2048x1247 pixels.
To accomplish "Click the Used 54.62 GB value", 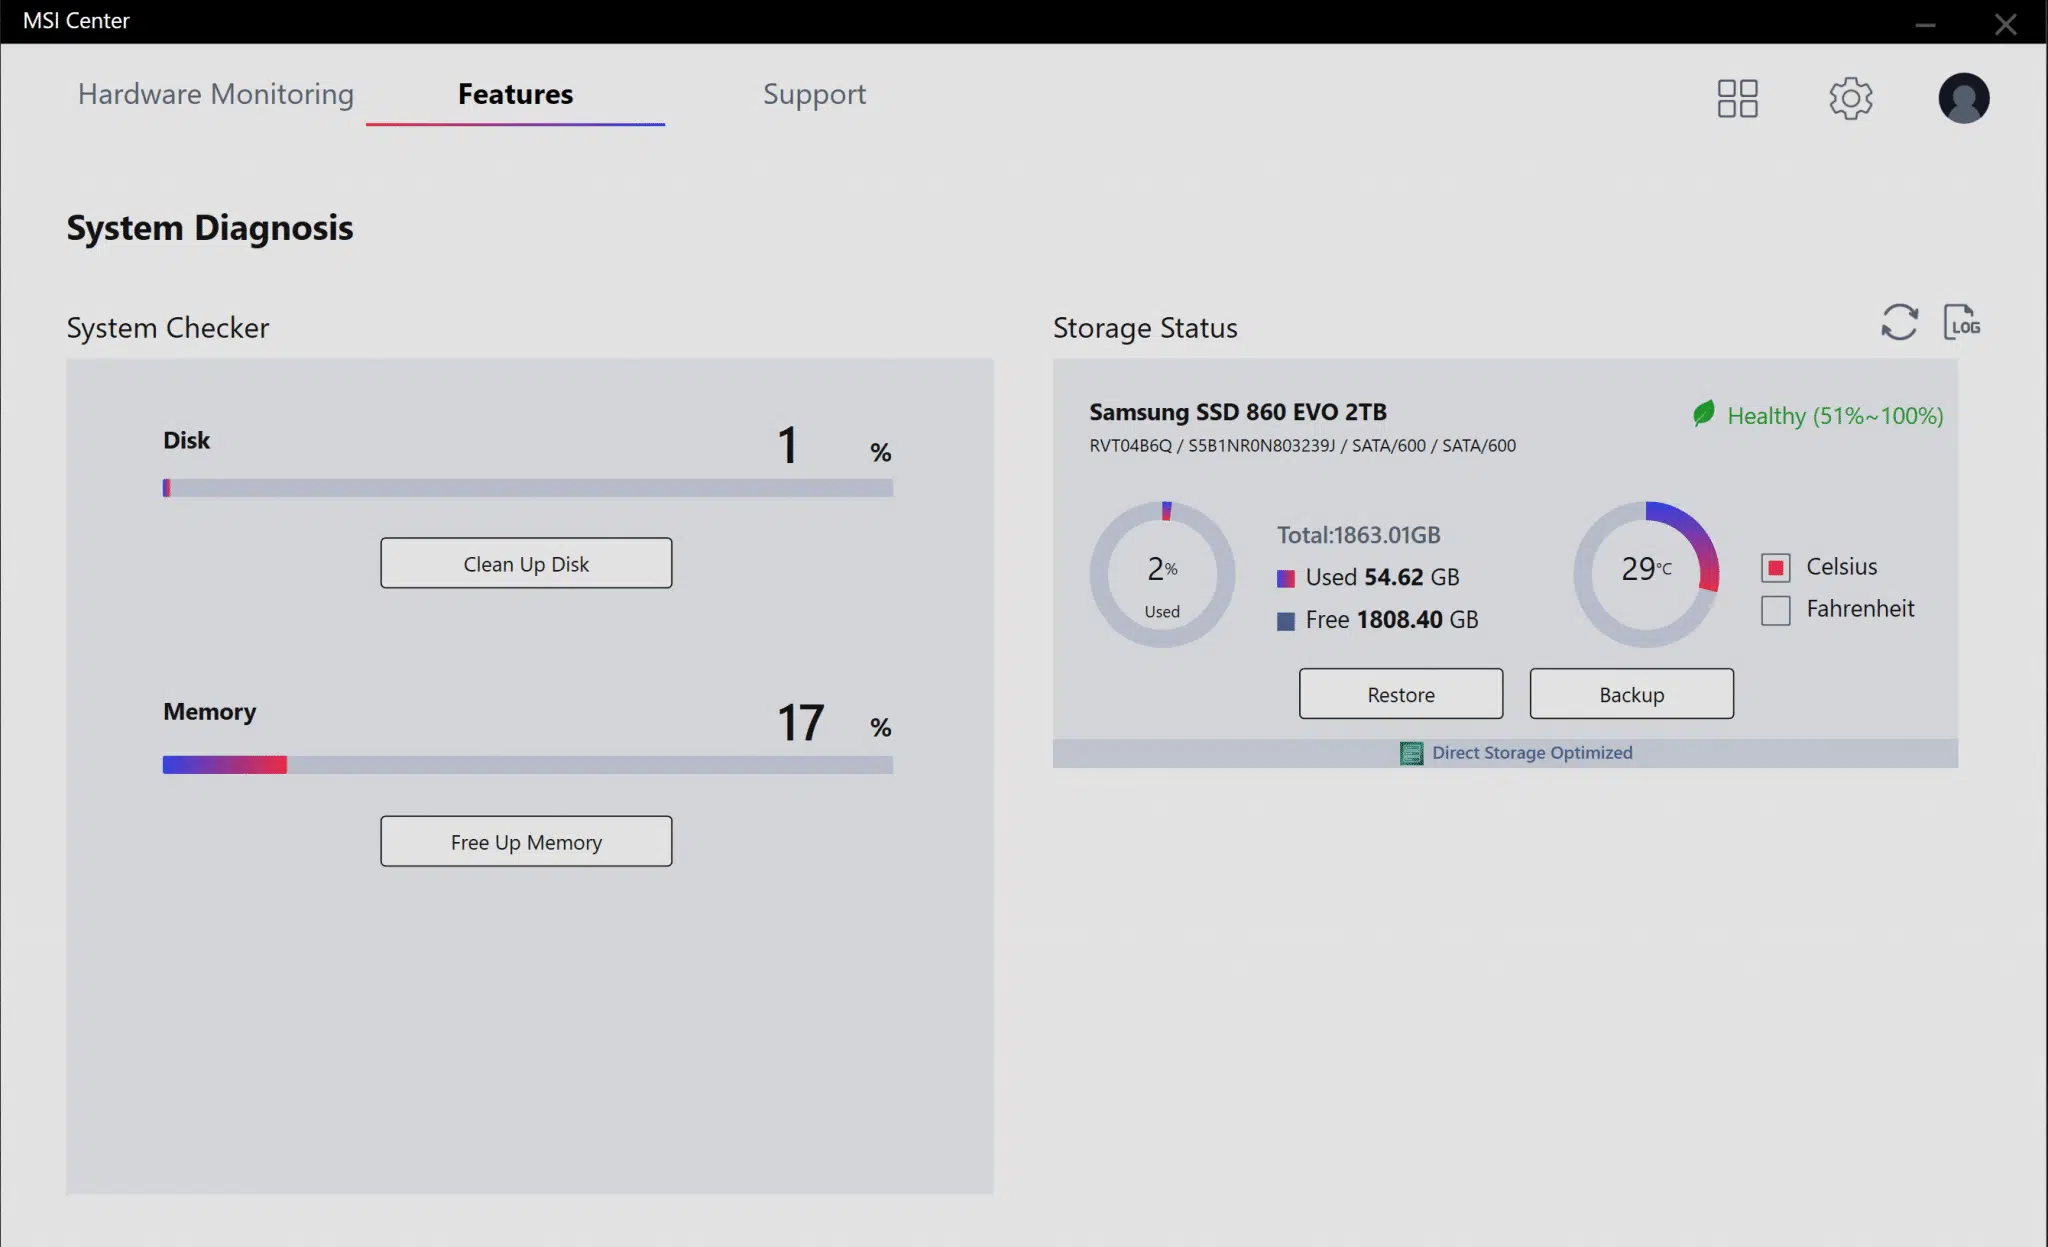I will click(1382, 577).
